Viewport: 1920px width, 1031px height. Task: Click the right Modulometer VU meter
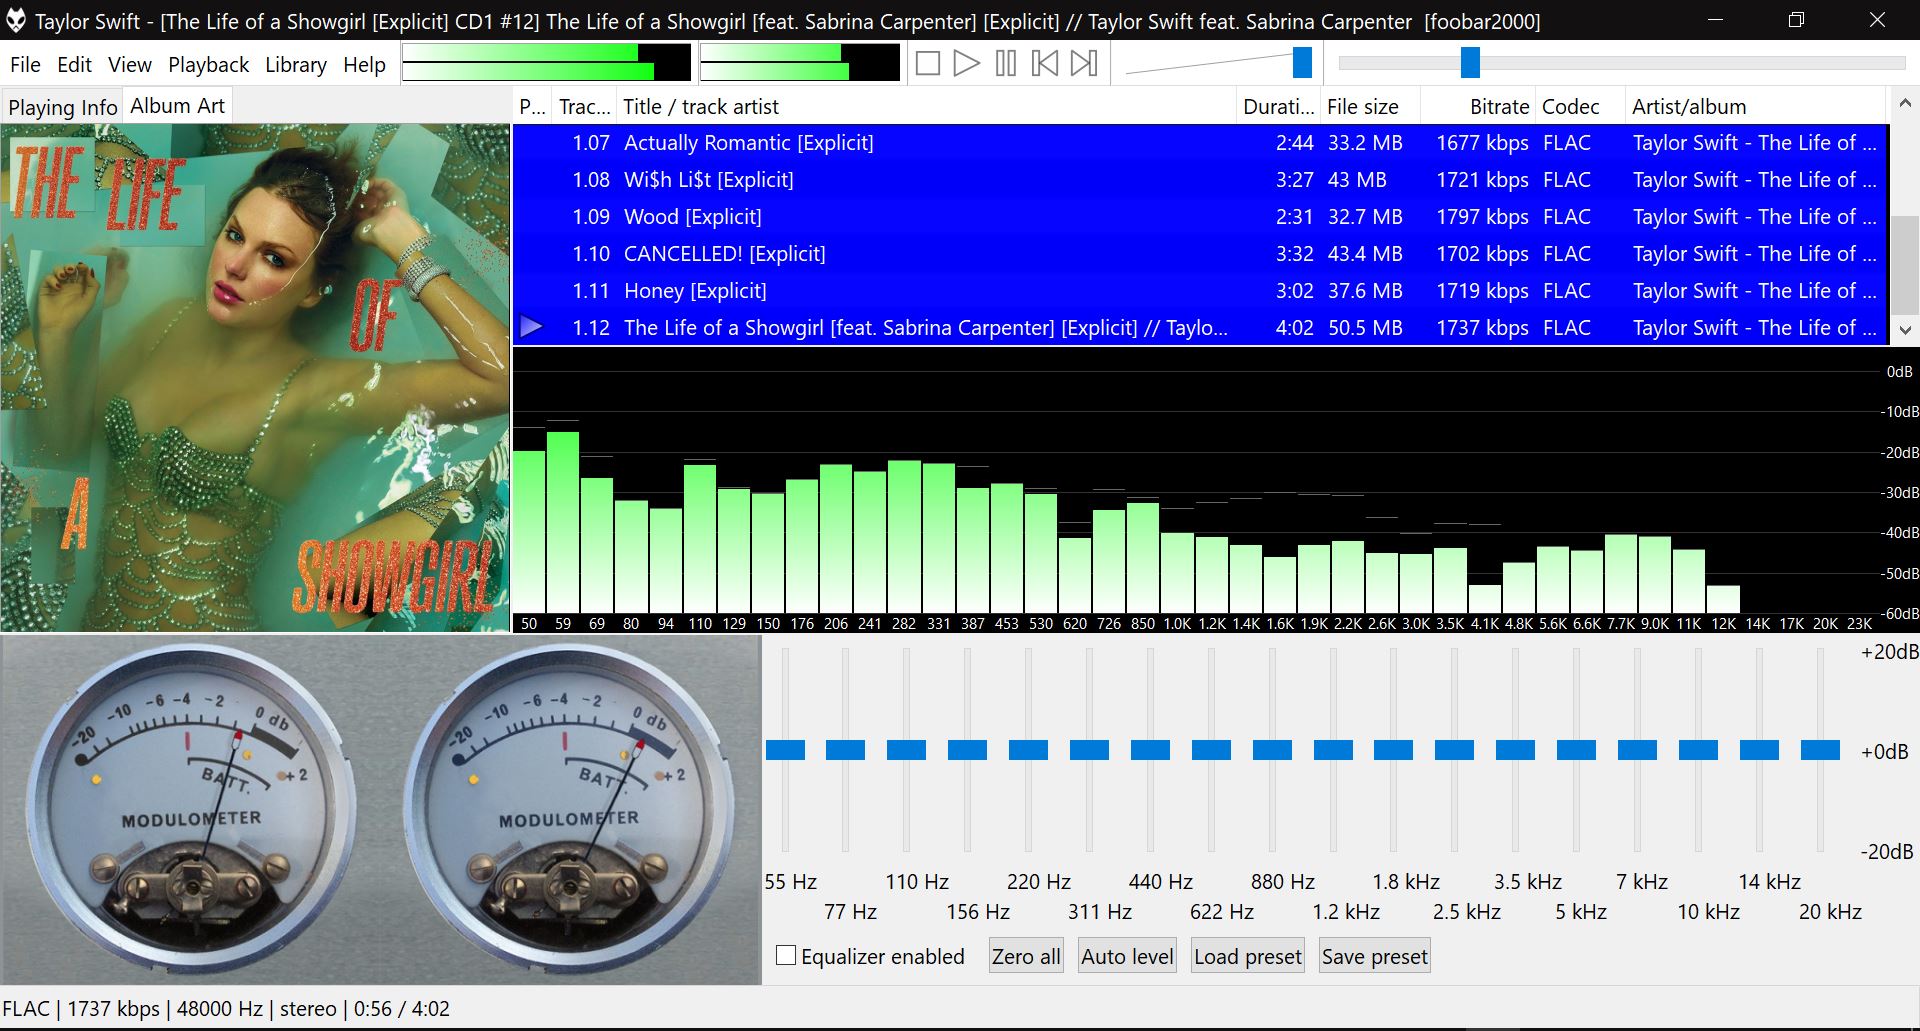[x=567, y=808]
